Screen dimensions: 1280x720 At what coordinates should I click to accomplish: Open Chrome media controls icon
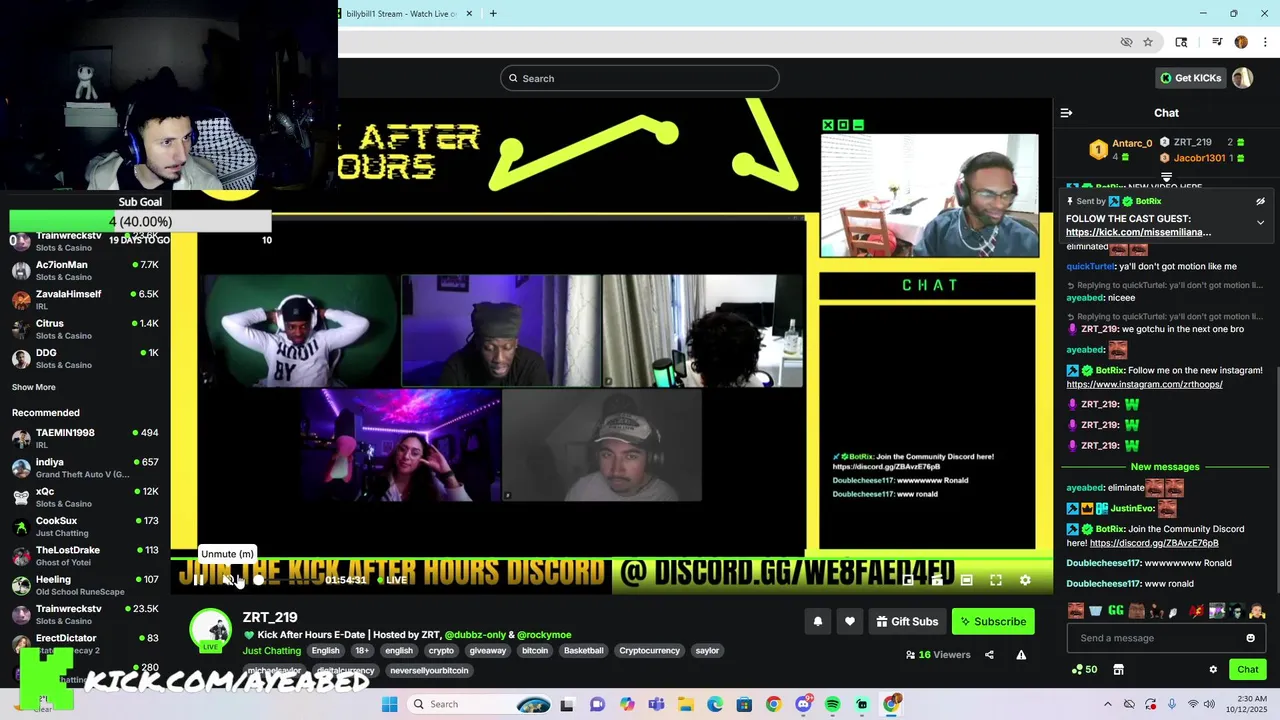[1217, 42]
